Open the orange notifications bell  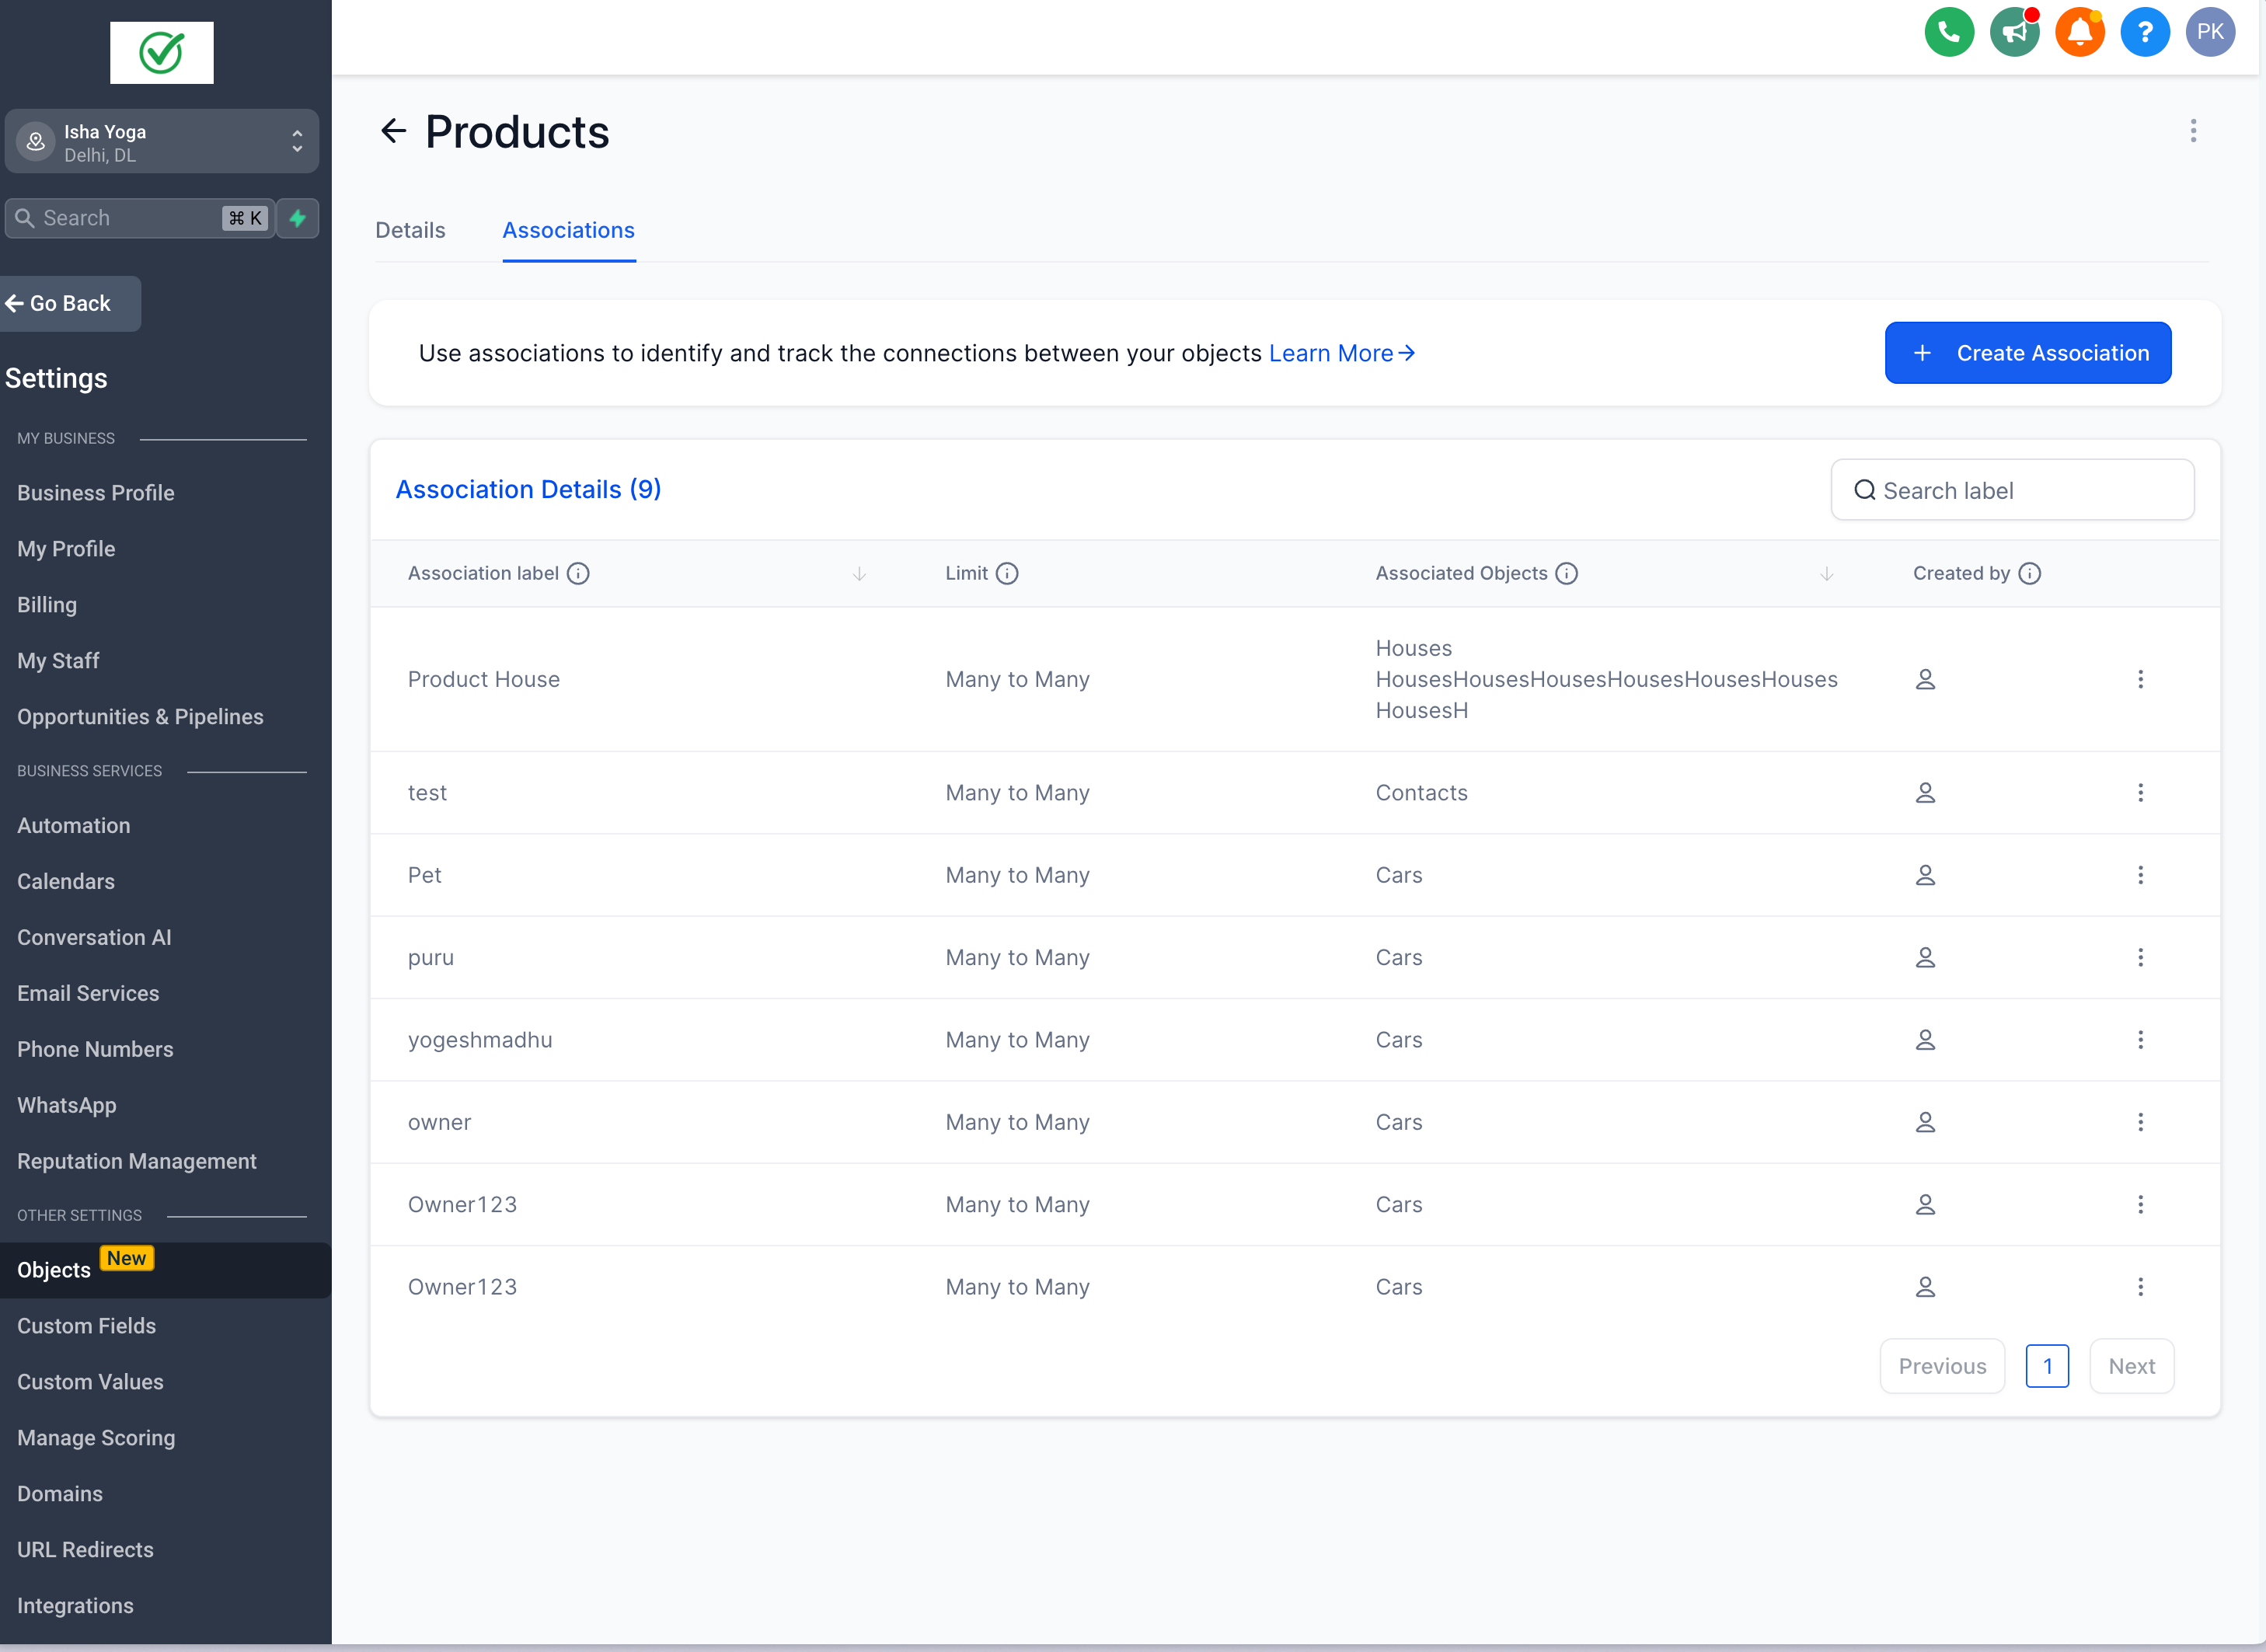[2079, 32]
